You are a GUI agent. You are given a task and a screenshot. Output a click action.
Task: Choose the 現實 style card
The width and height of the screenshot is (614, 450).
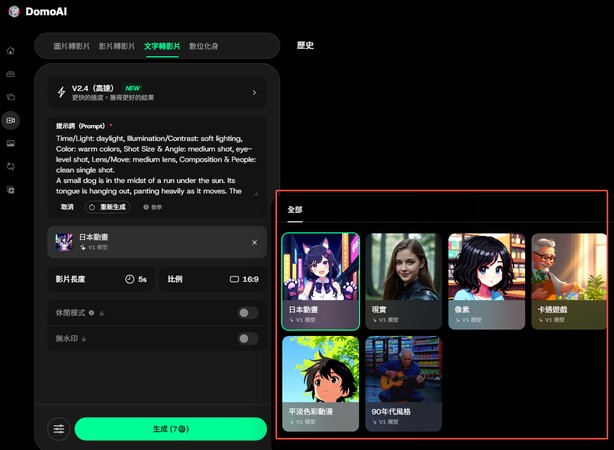coord(403,281)
